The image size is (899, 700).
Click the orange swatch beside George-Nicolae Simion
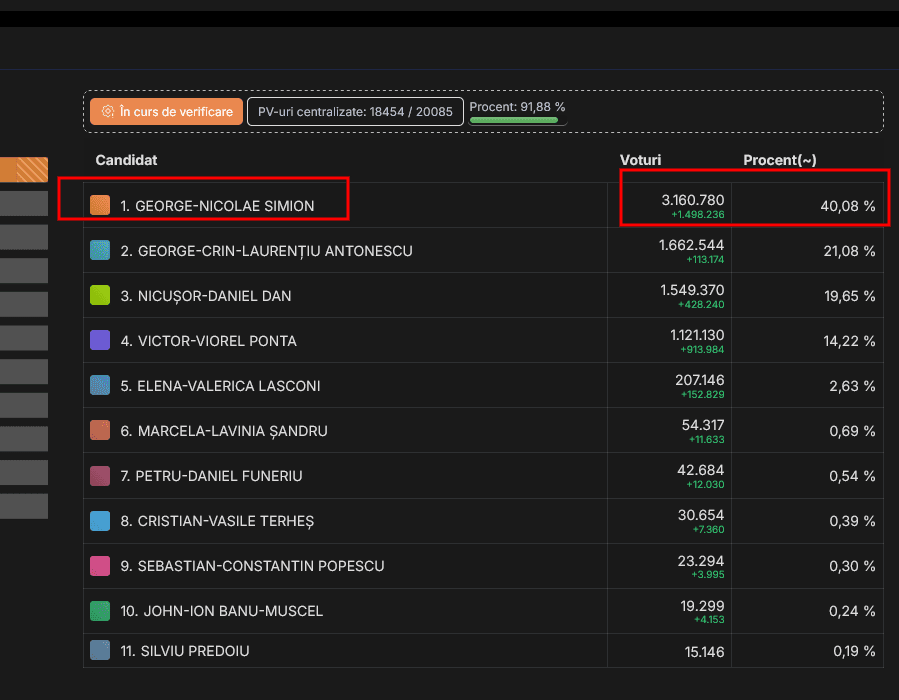pyautogui.click(x=100, y=205)
